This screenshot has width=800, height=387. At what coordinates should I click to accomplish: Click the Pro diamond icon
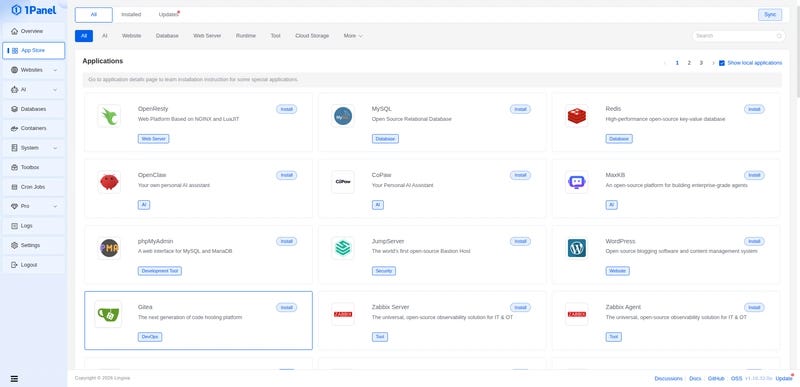tap(14, 207)
